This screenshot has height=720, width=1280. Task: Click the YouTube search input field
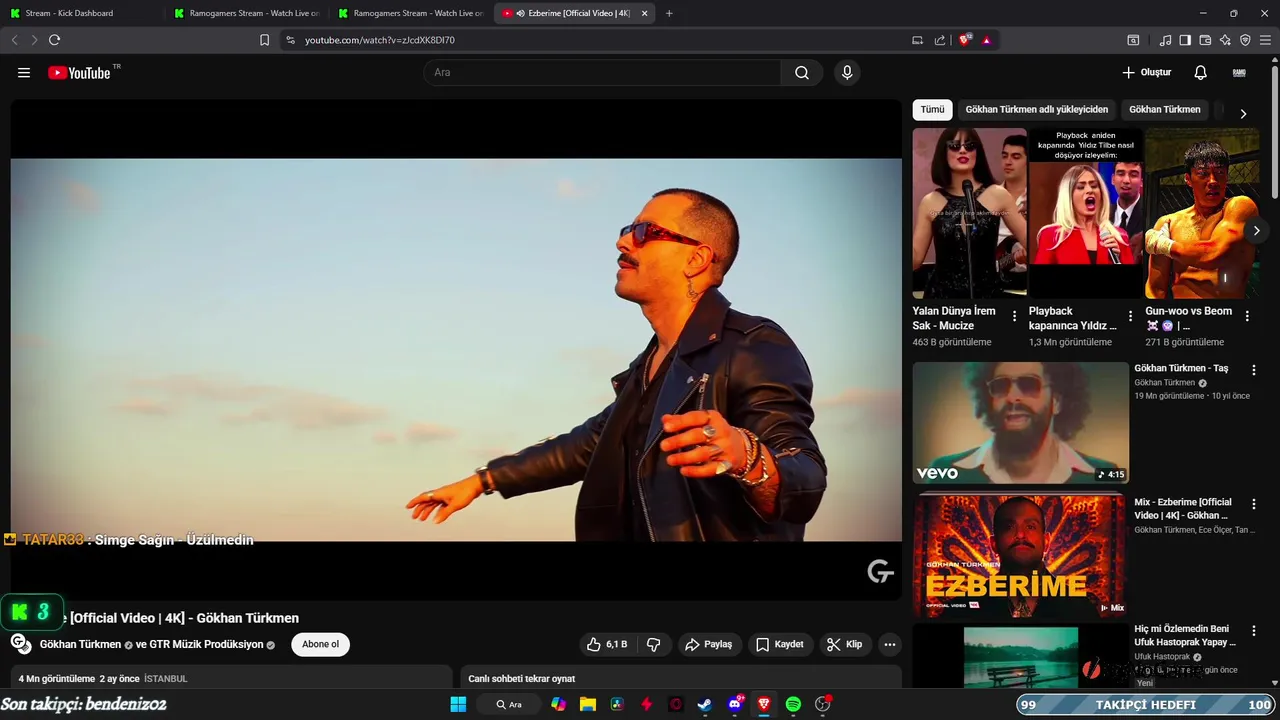click(x=602, y=73)
